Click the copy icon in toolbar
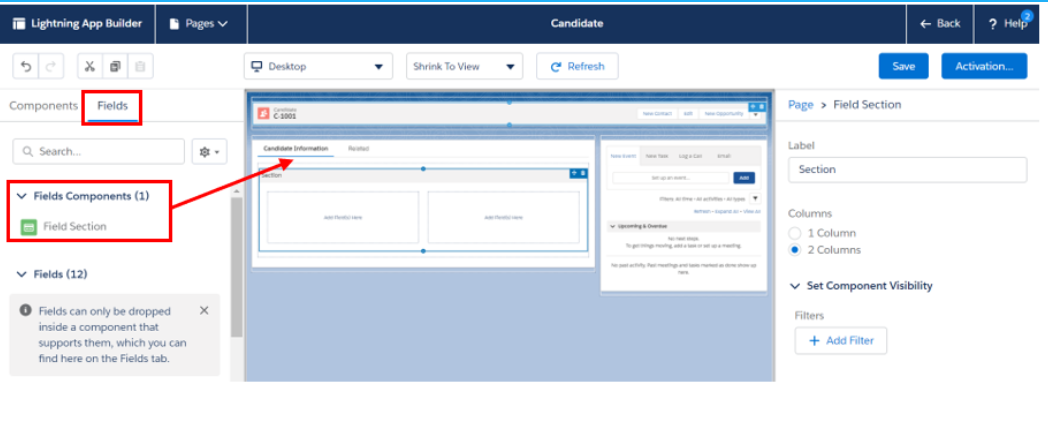Image resolution: width=1048 pixels, height=422 pixels. [115, 67]
